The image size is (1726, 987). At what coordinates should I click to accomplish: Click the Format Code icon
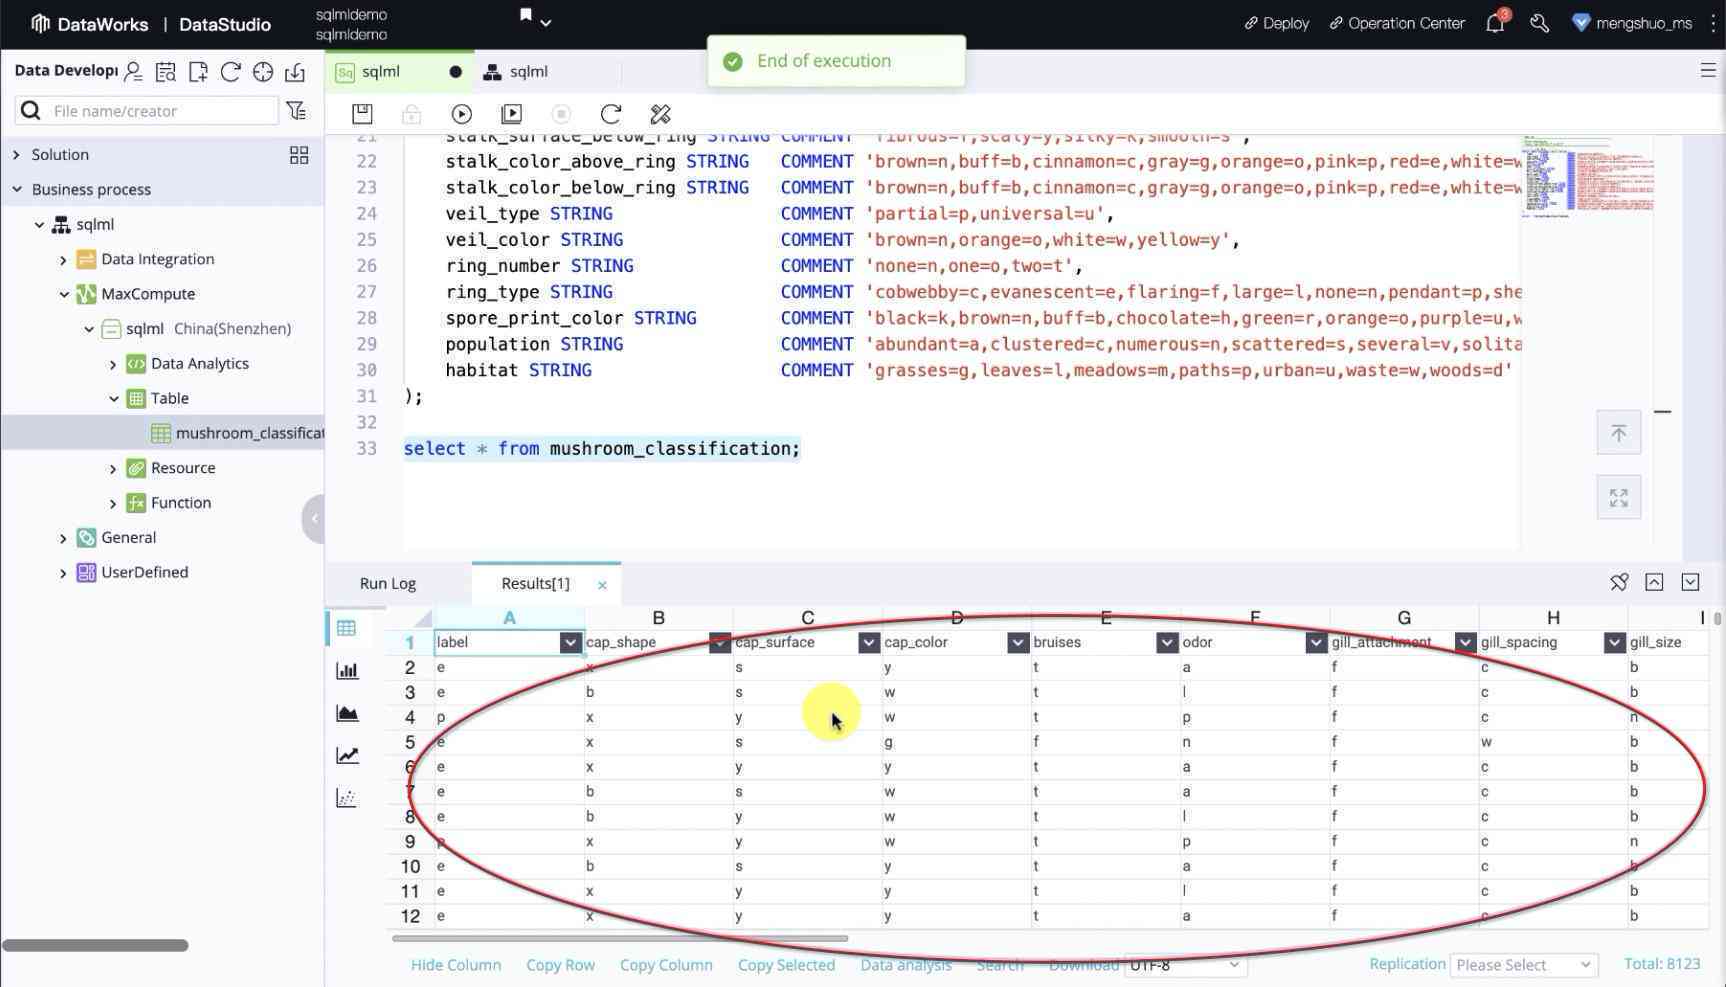(660, 114)
